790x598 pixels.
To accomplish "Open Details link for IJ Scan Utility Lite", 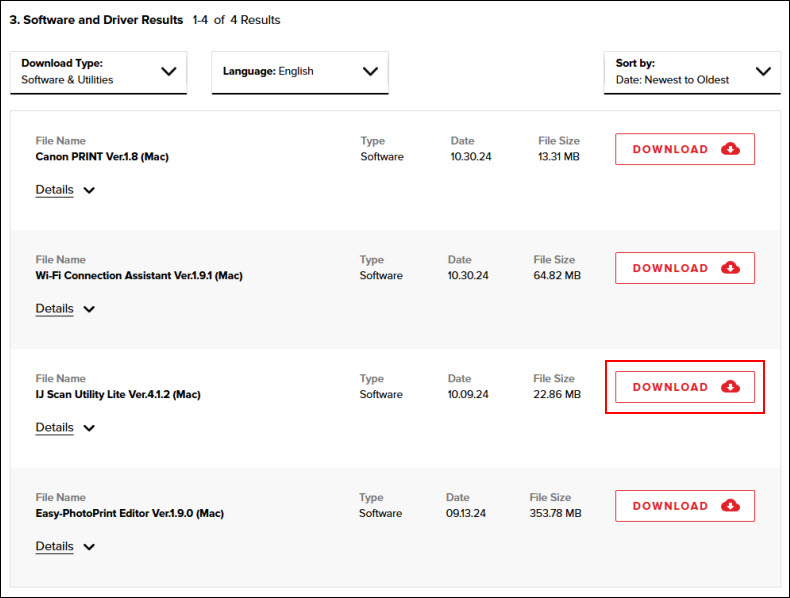I will click(x=54, y=428).
